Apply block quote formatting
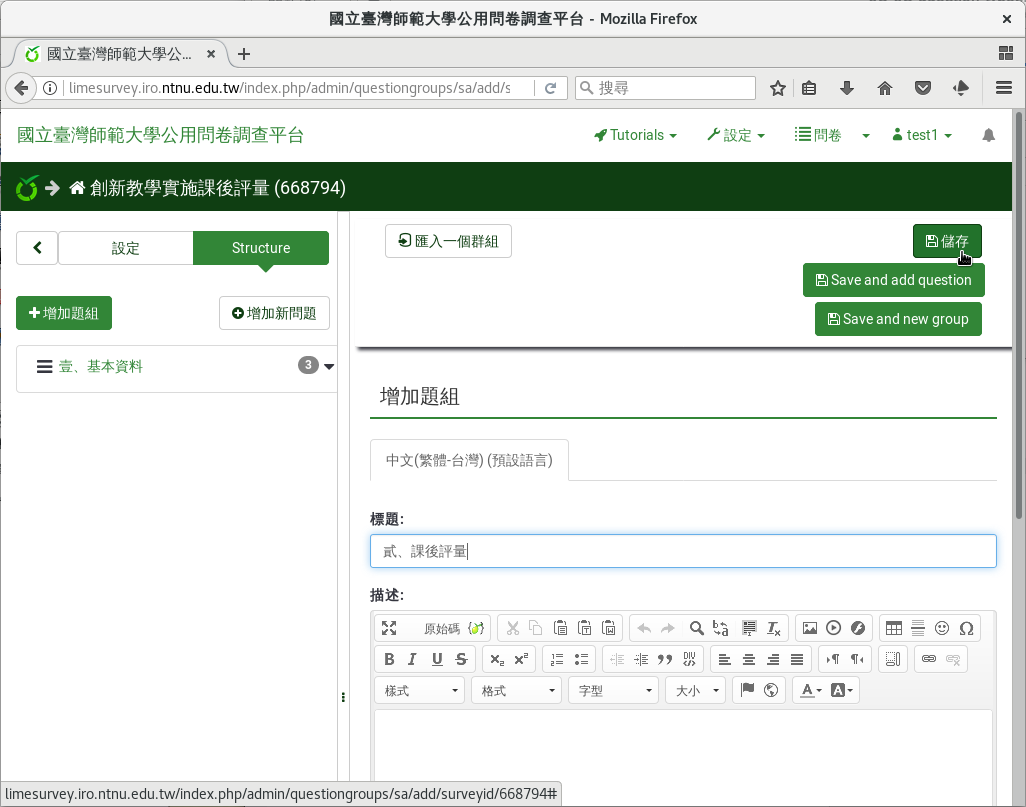Screen dimensions: 1026x807 tap(665, 659)
